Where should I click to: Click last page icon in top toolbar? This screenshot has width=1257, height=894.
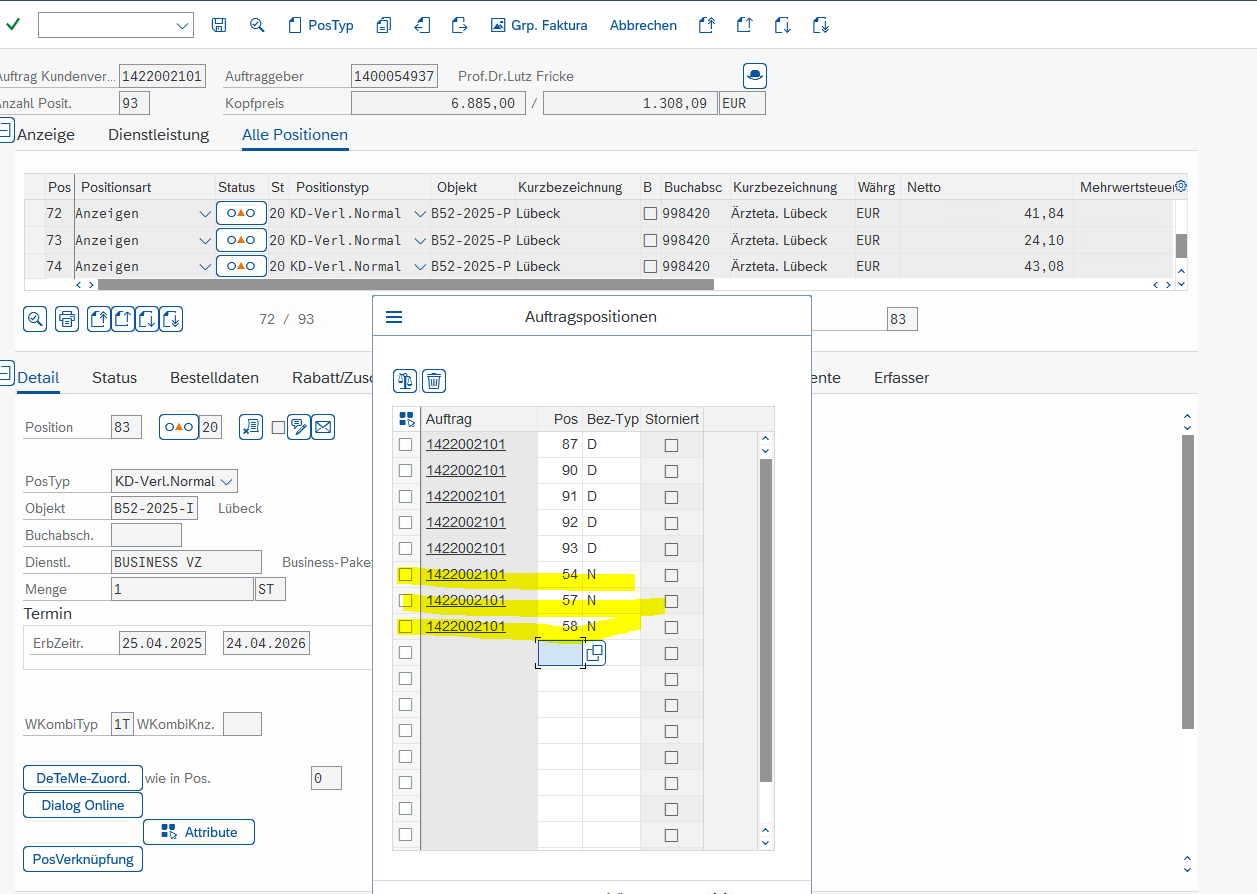tap(820, 25)
